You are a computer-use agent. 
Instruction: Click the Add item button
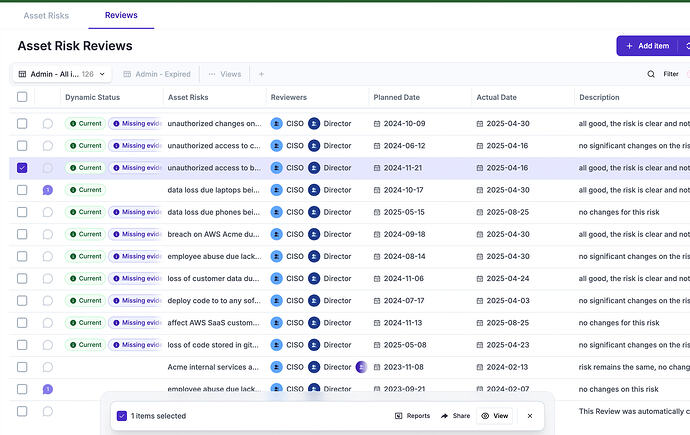click(647, 46)
